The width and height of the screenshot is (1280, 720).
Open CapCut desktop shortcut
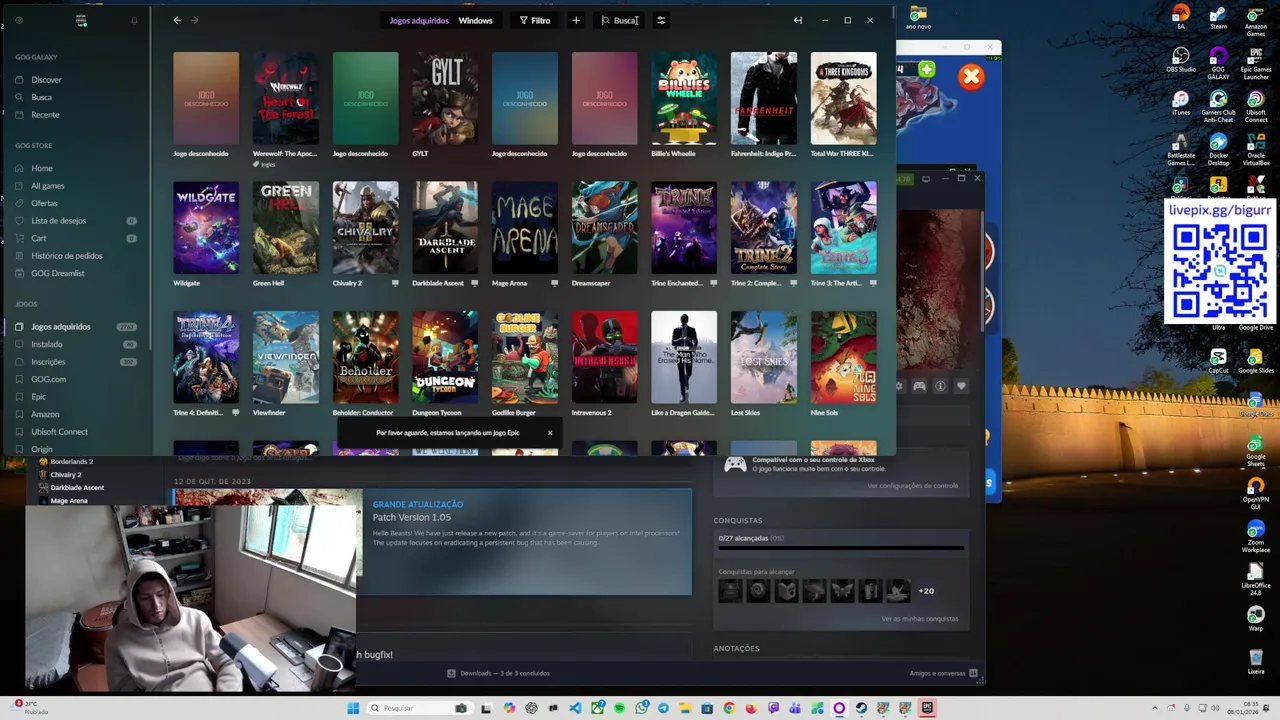(1218, 361)
